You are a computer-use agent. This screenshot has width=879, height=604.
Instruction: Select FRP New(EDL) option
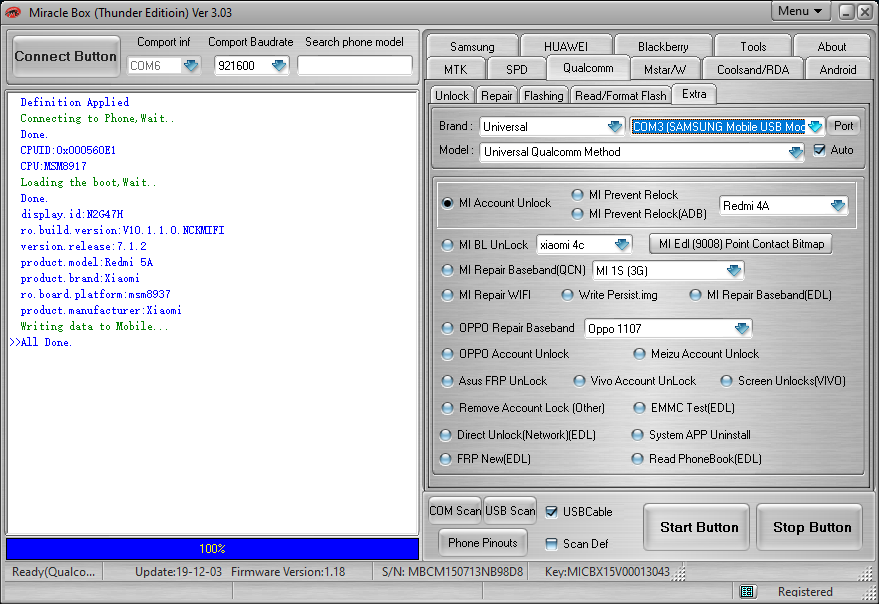[445, 459]
